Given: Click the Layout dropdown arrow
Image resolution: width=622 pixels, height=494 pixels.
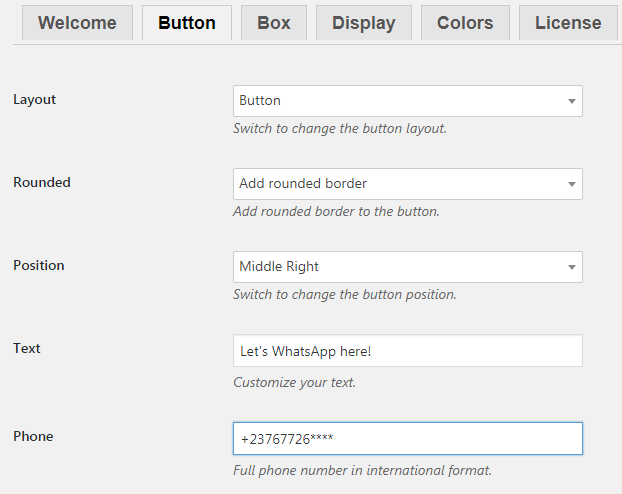Looking at the screenshot, I should pyautogui.click(x=572, y=101).
